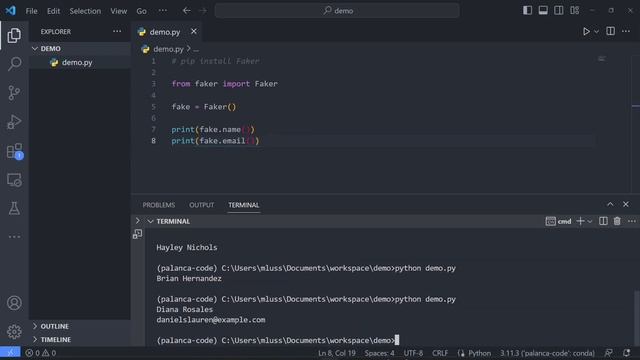Split the editor right
Screen dimensions: 640x360
pos(610,31)
